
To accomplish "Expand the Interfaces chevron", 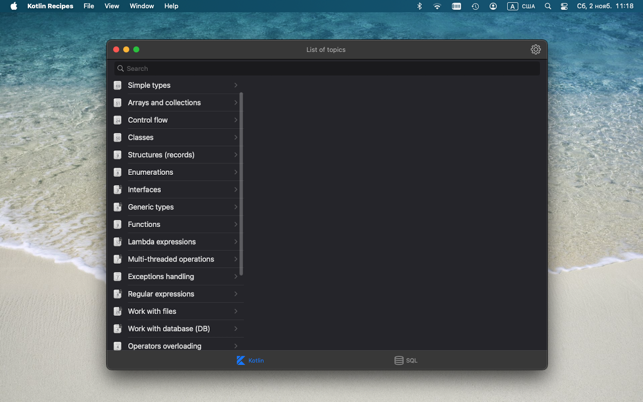I will [x=236, y=190].
